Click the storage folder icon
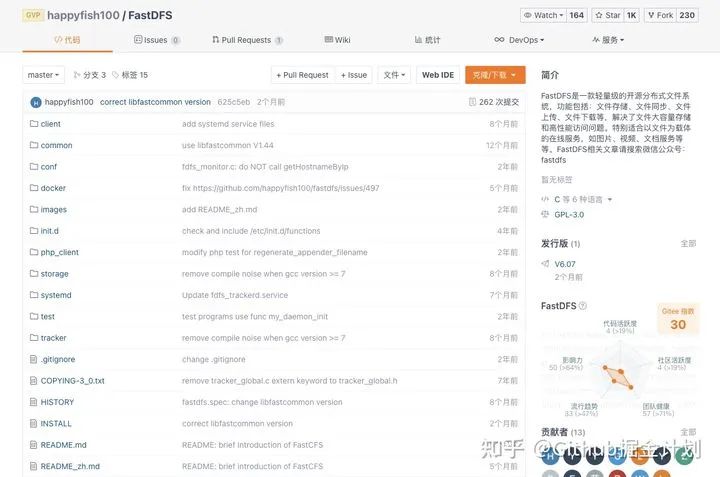This screenshot has height=477, width=720. (34, 274)
